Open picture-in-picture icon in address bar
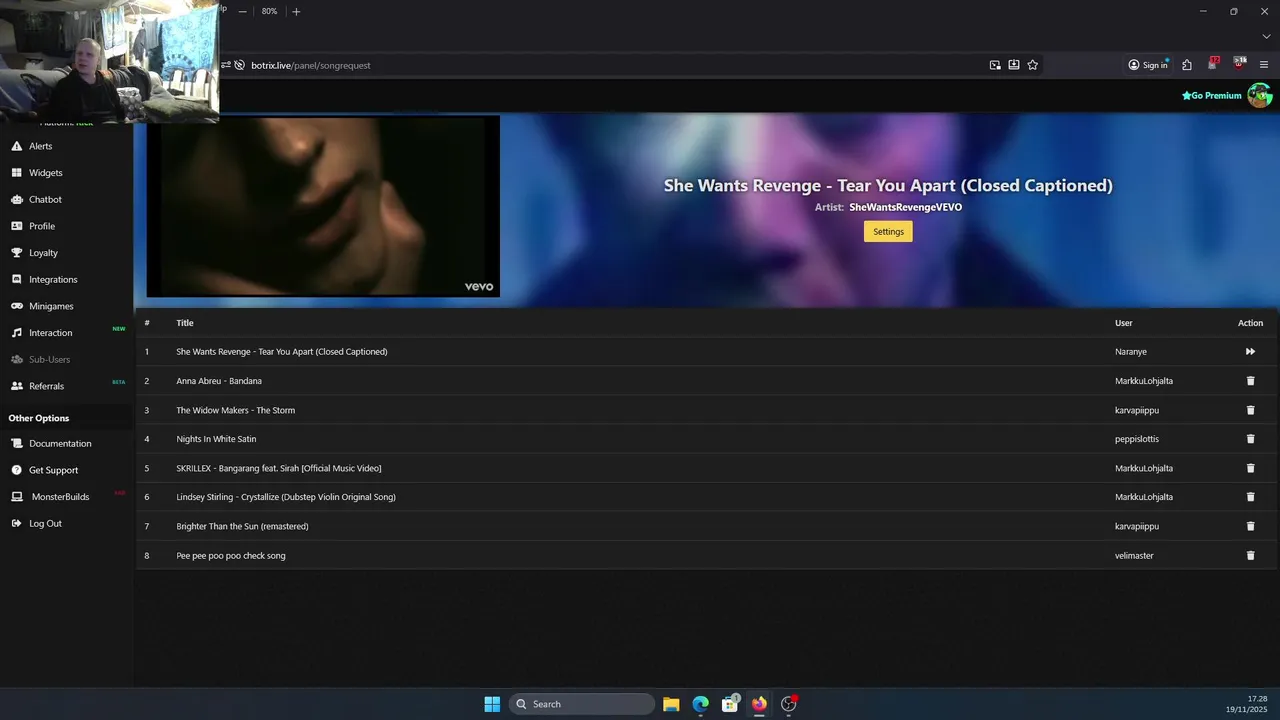This screenshot has height=720, width=1280. click(x=995, y=65)
